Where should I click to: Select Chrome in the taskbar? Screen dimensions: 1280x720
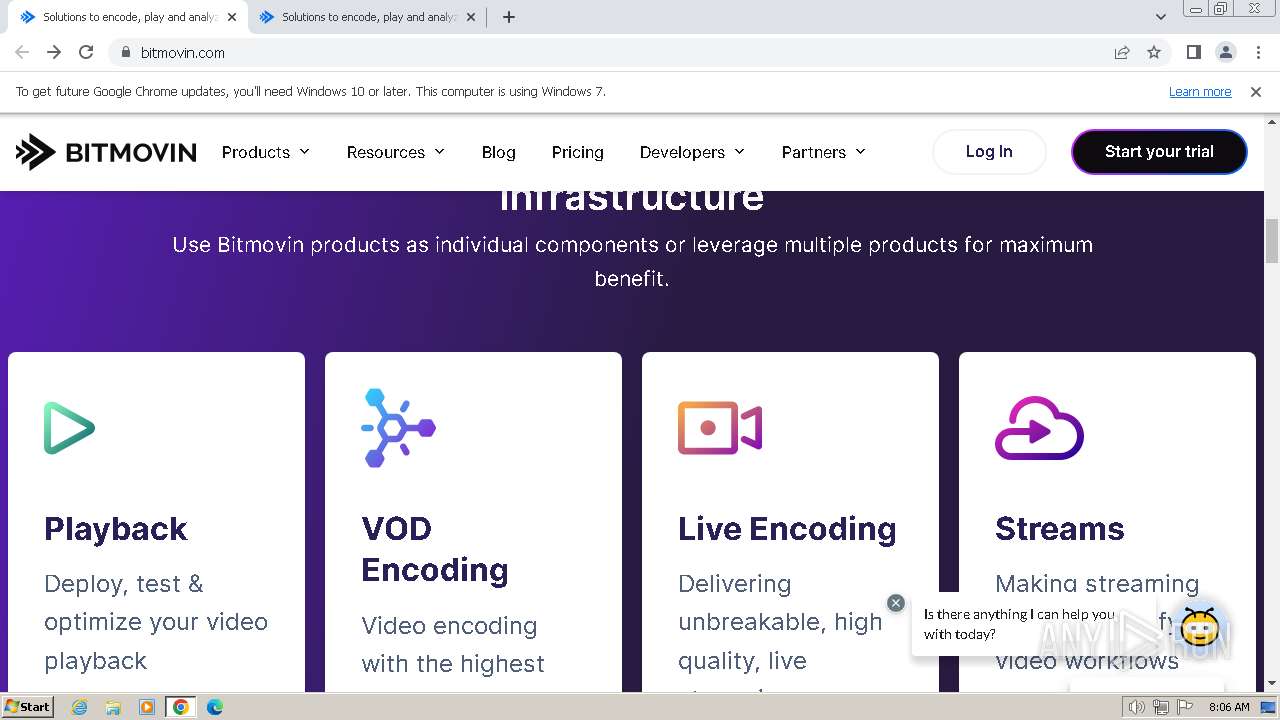pos(181,707)
